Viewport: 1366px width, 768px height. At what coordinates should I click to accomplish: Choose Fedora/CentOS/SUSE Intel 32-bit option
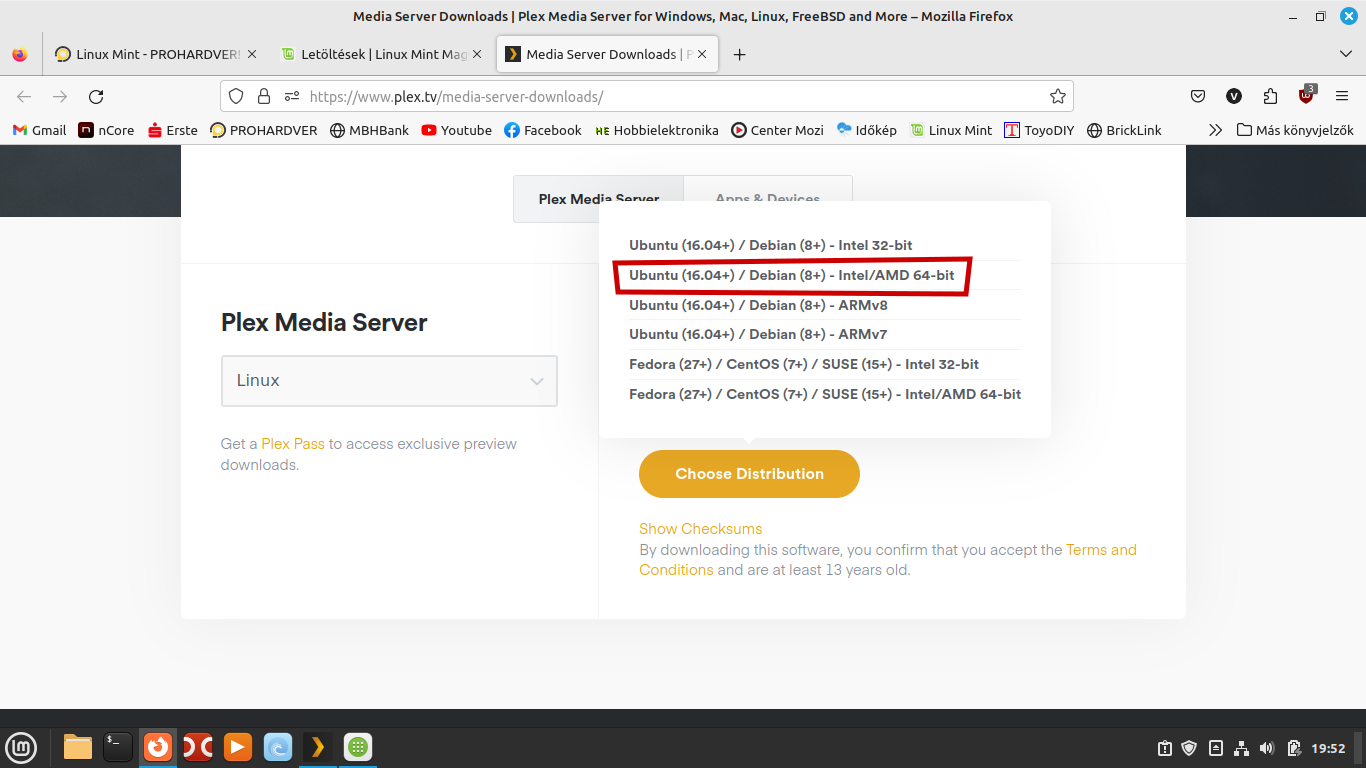(x=804, y=364)
